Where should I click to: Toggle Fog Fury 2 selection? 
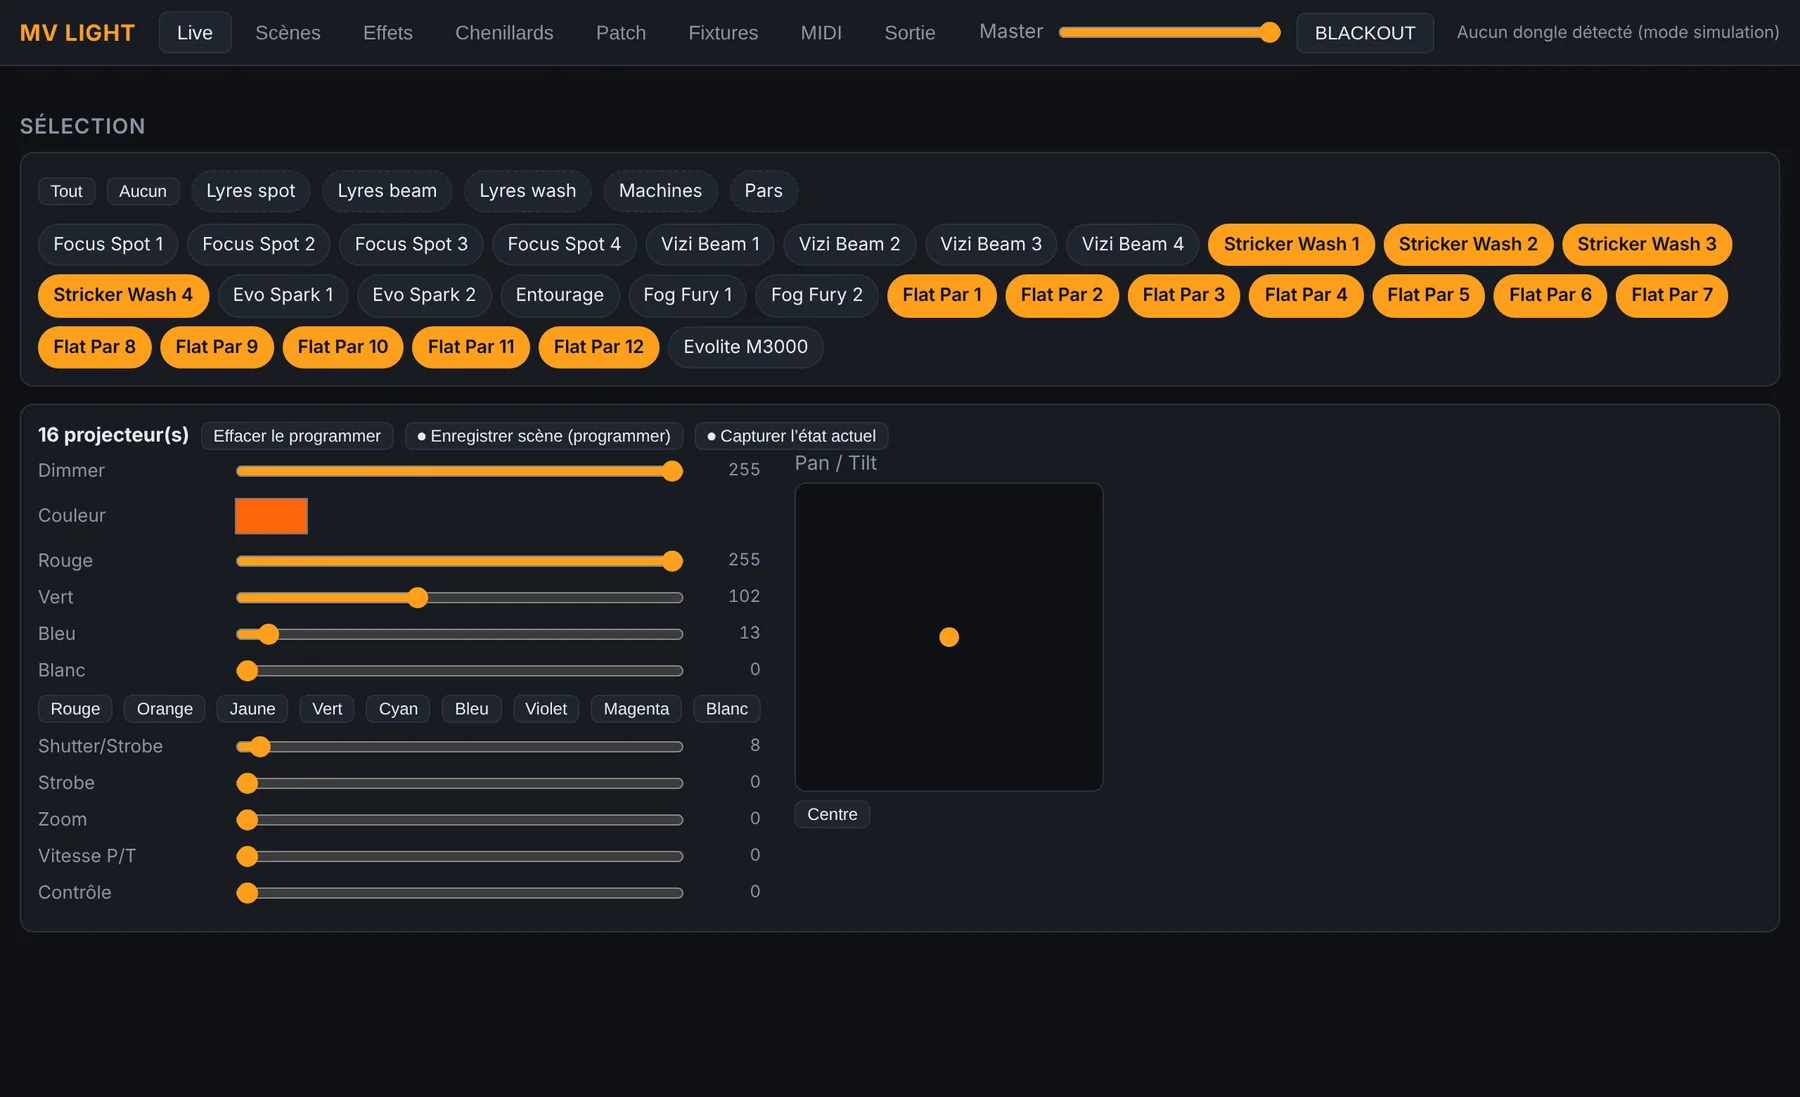tap(817, 295)
